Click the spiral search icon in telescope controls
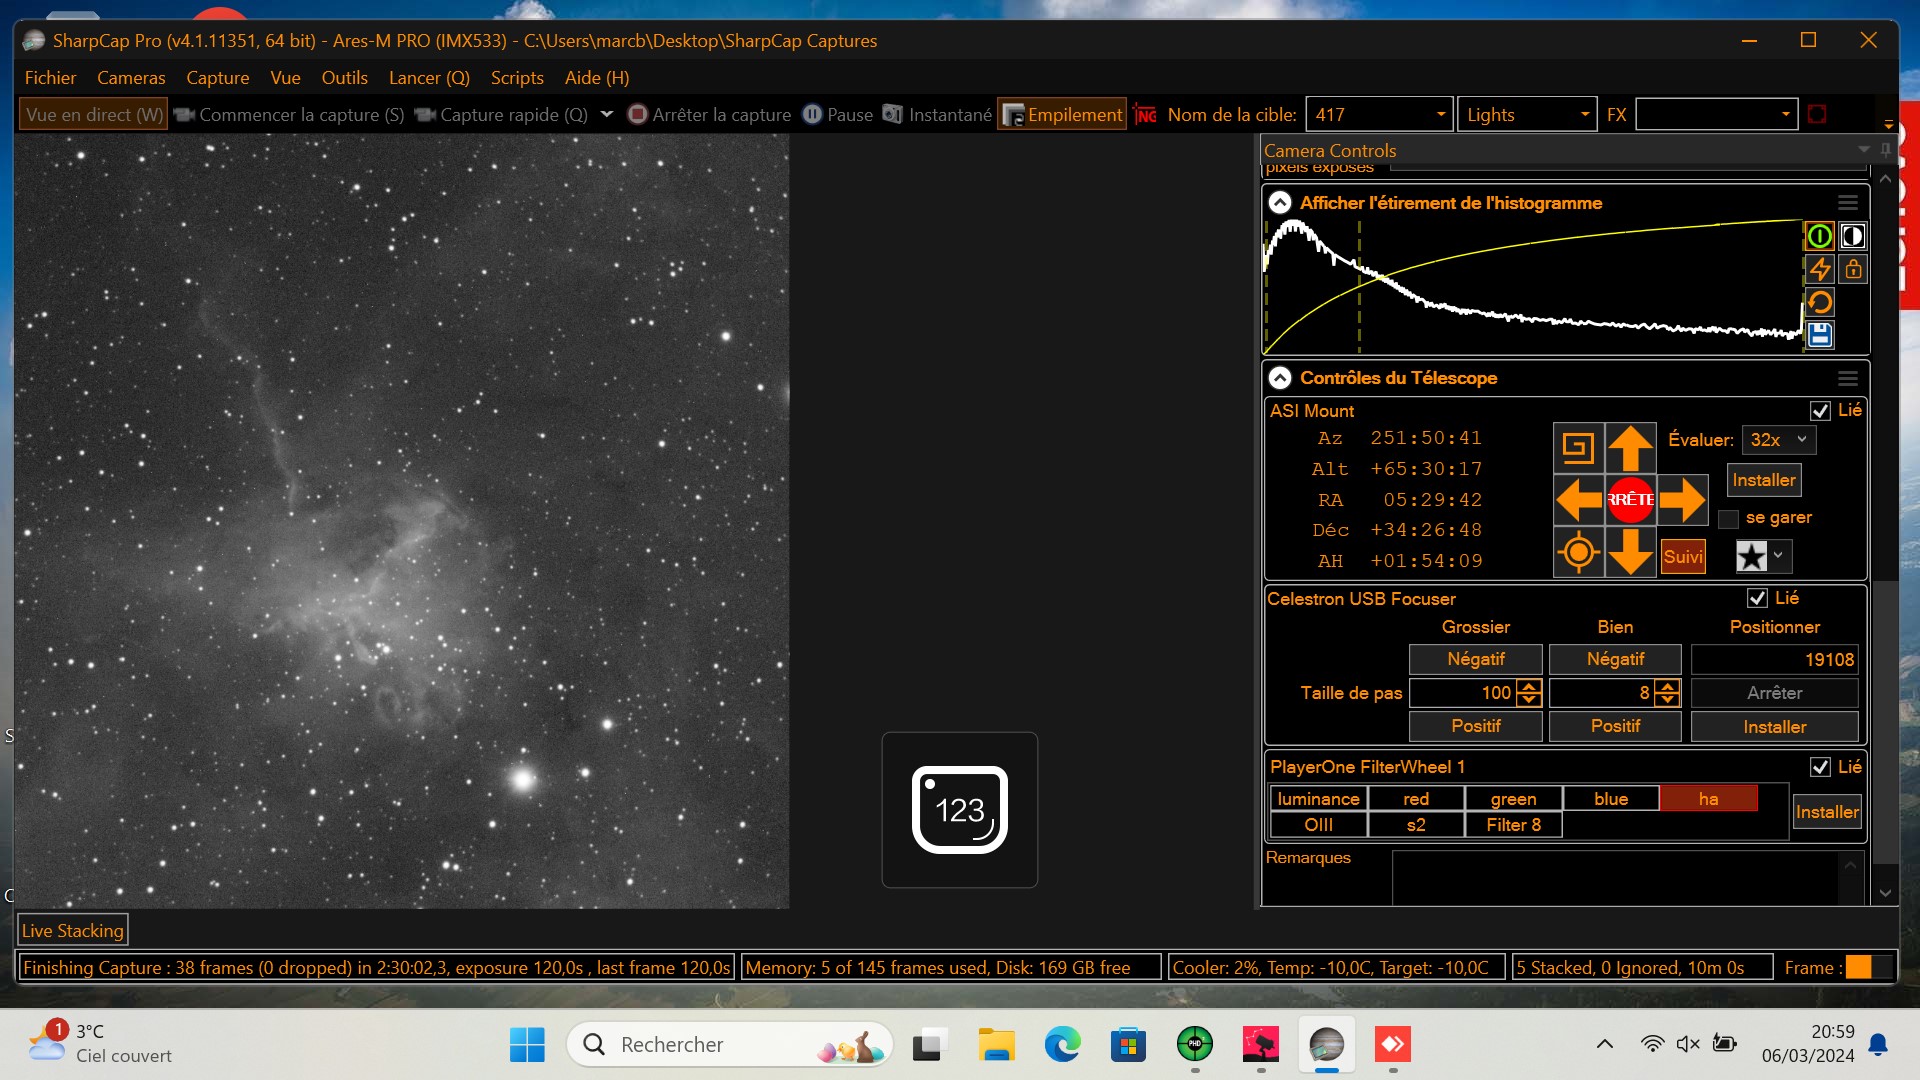The image size is (1920, 1080). point(1580,447)
